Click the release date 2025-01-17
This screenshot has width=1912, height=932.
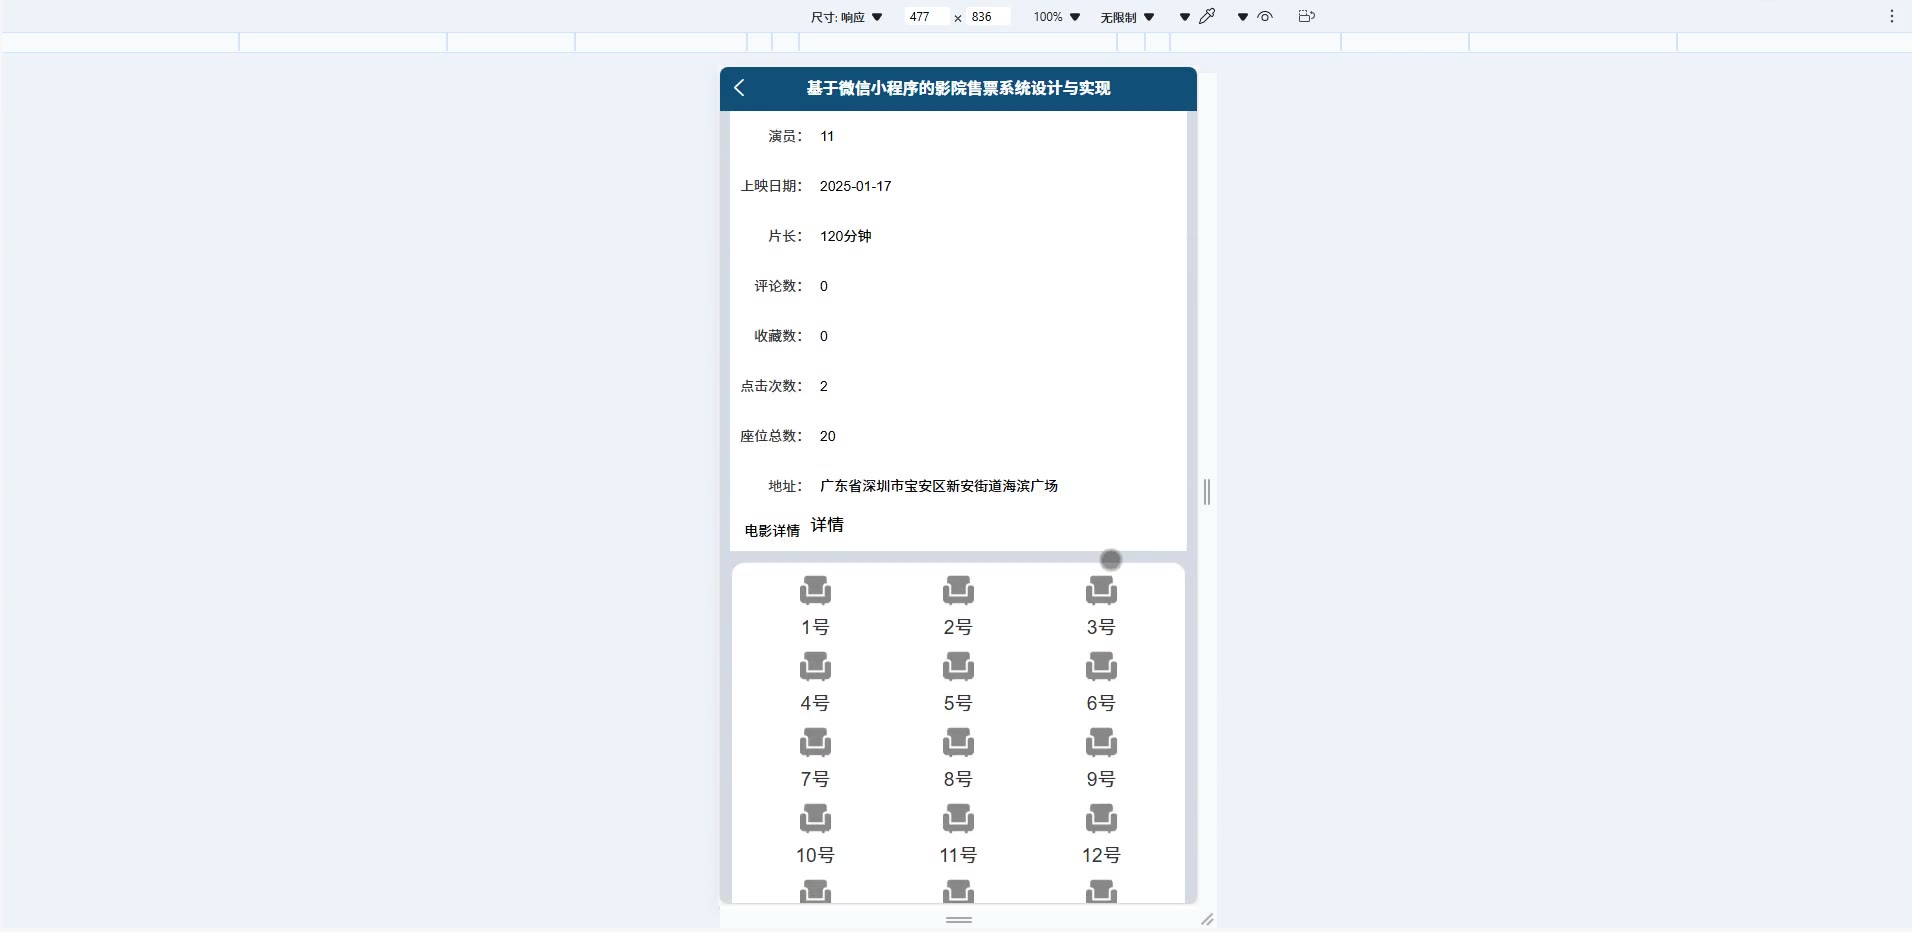pos(855,186)
